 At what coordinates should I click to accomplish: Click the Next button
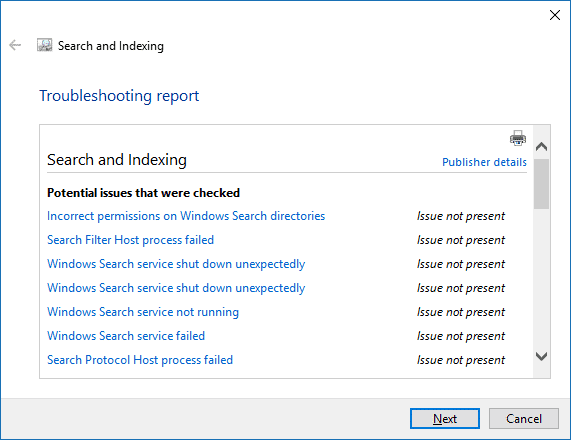point(445,419)
